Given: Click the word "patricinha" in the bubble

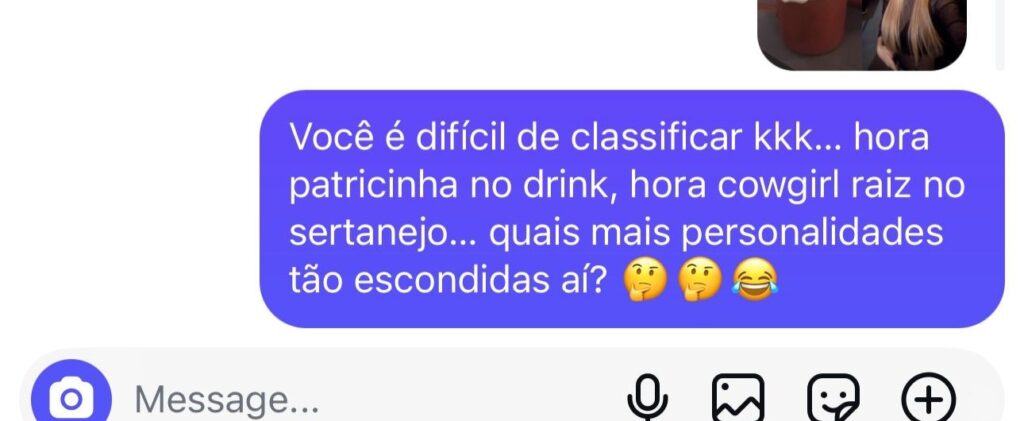Looking at the screenshot, I should 373,186.
